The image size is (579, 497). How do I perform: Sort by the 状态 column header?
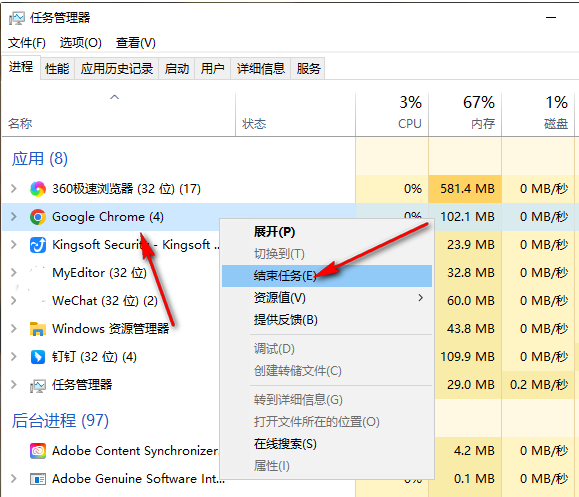[x=295, y=115]
